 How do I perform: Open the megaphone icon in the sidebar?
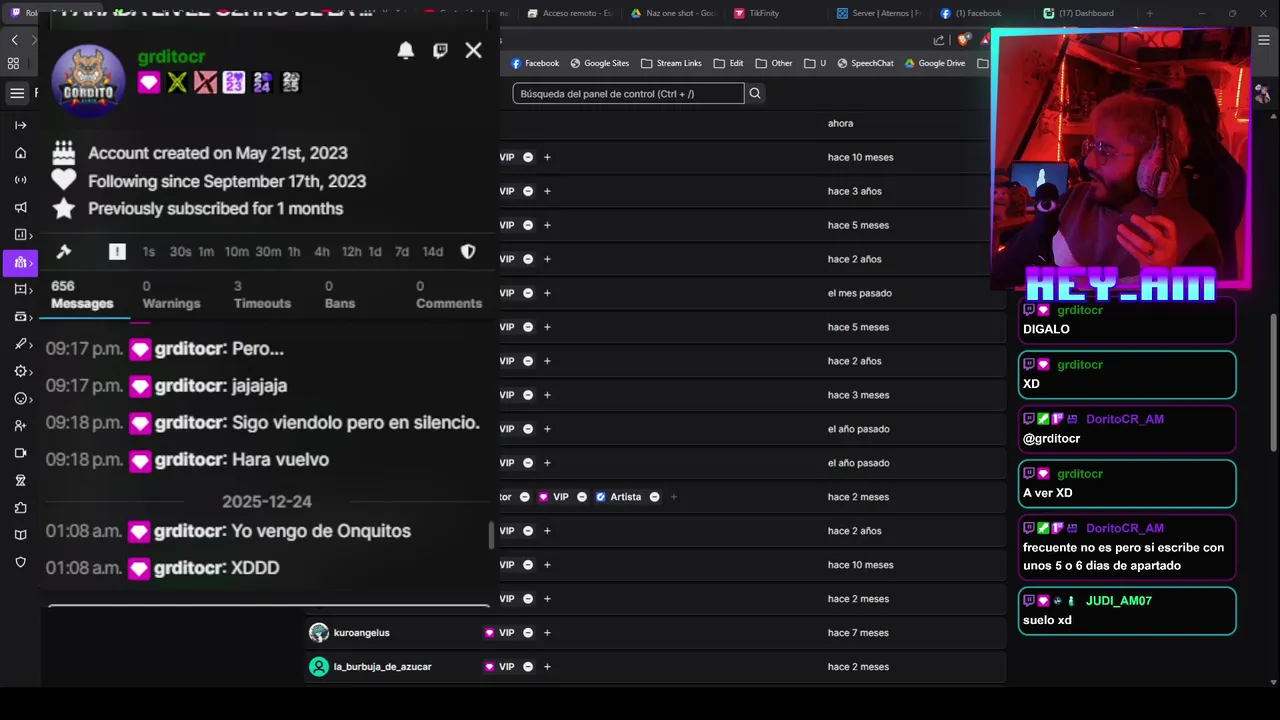(20, 208)
